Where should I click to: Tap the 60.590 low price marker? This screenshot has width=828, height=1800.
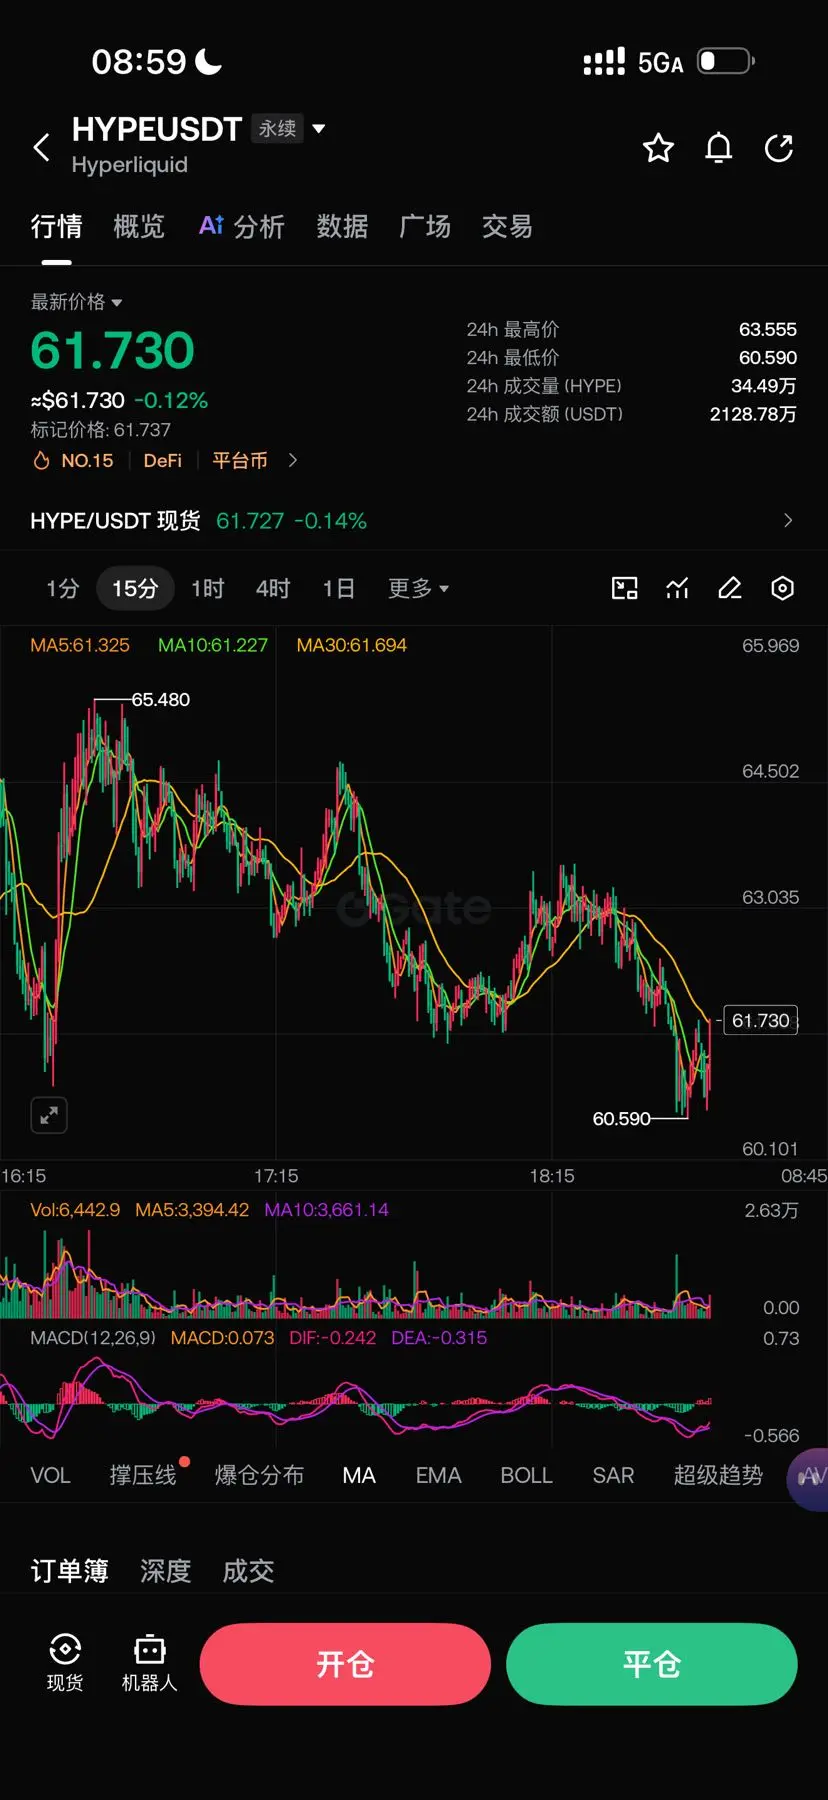tap(621, 1118)
